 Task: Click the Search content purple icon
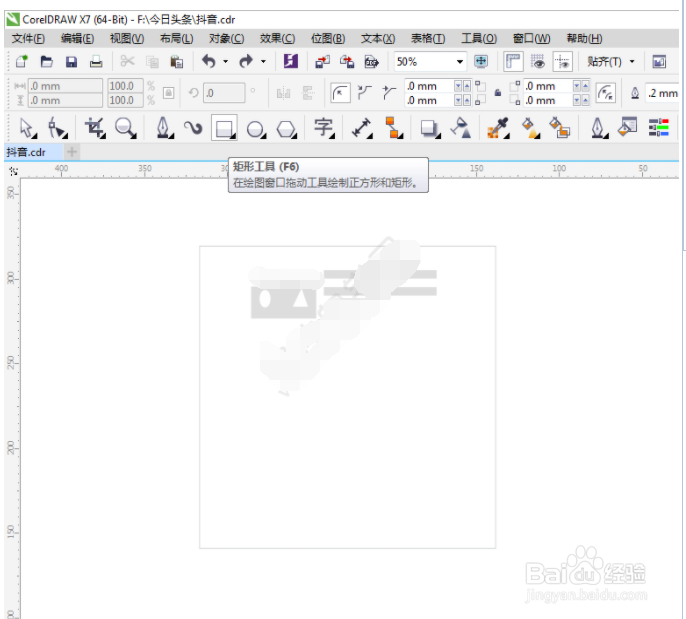(291, 61)
